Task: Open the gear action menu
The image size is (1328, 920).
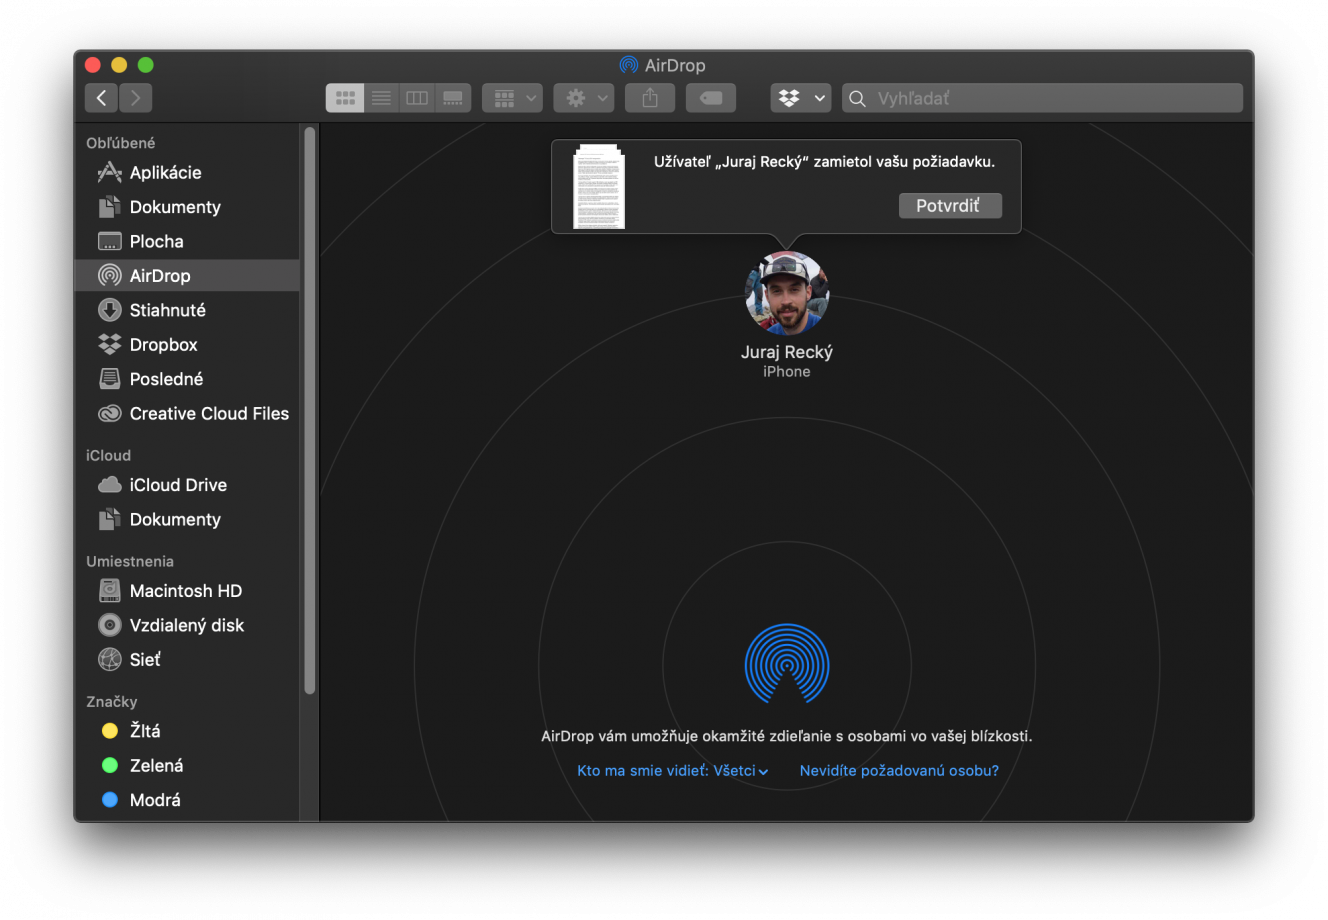Action: [x=584, y=98]
